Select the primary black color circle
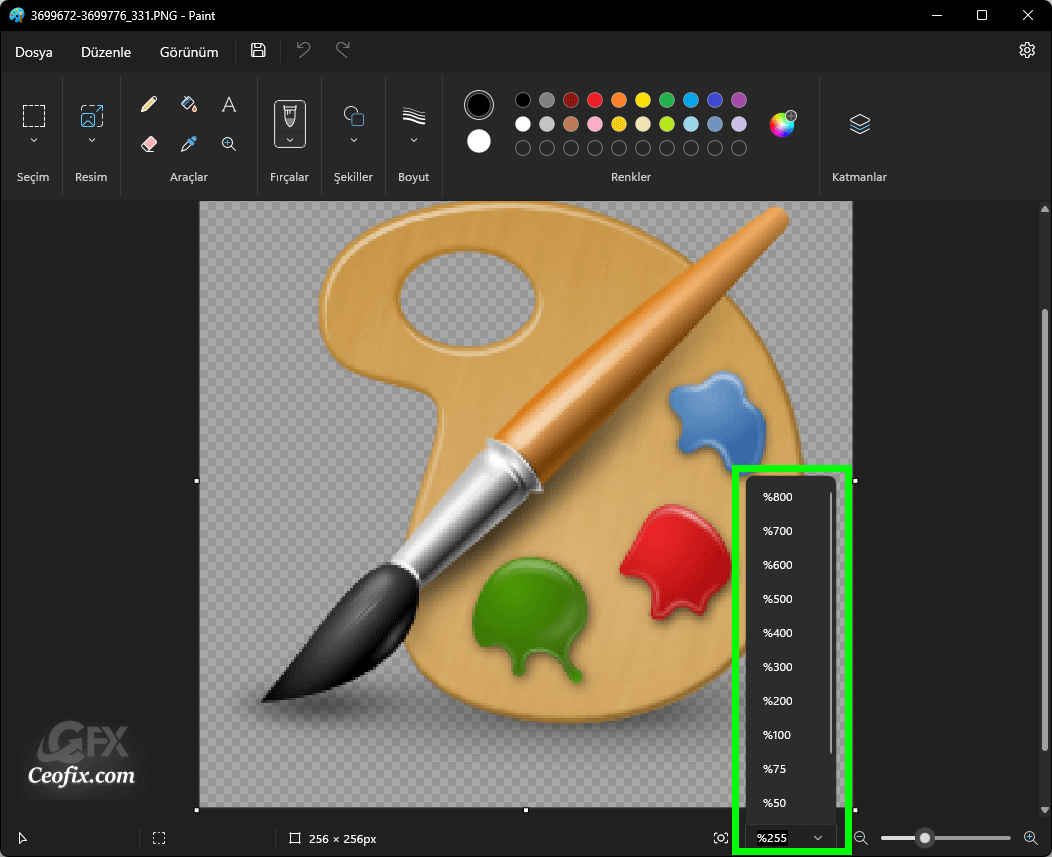The image size is (1052, 857). [x=479, y=105]
